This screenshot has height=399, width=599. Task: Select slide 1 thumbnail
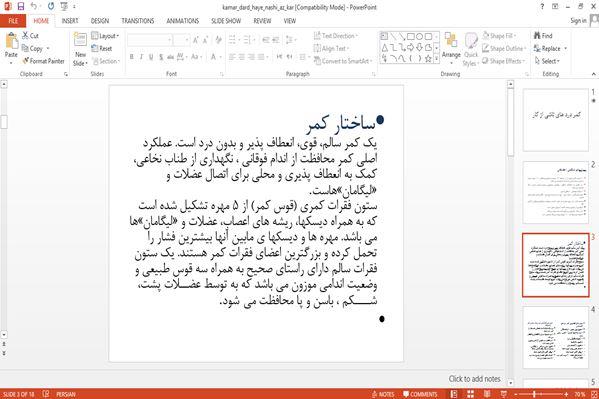555,120
